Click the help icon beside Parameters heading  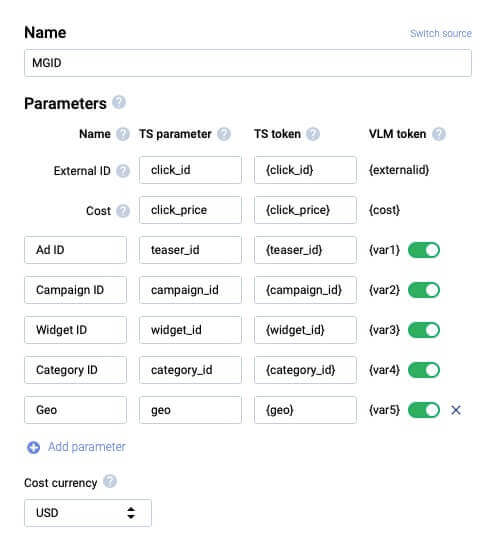click(x=119, y=103)
